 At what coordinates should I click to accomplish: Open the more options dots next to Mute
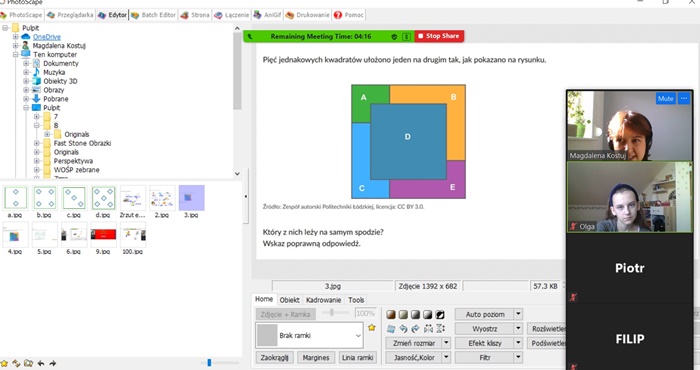(x=684, y=99)
